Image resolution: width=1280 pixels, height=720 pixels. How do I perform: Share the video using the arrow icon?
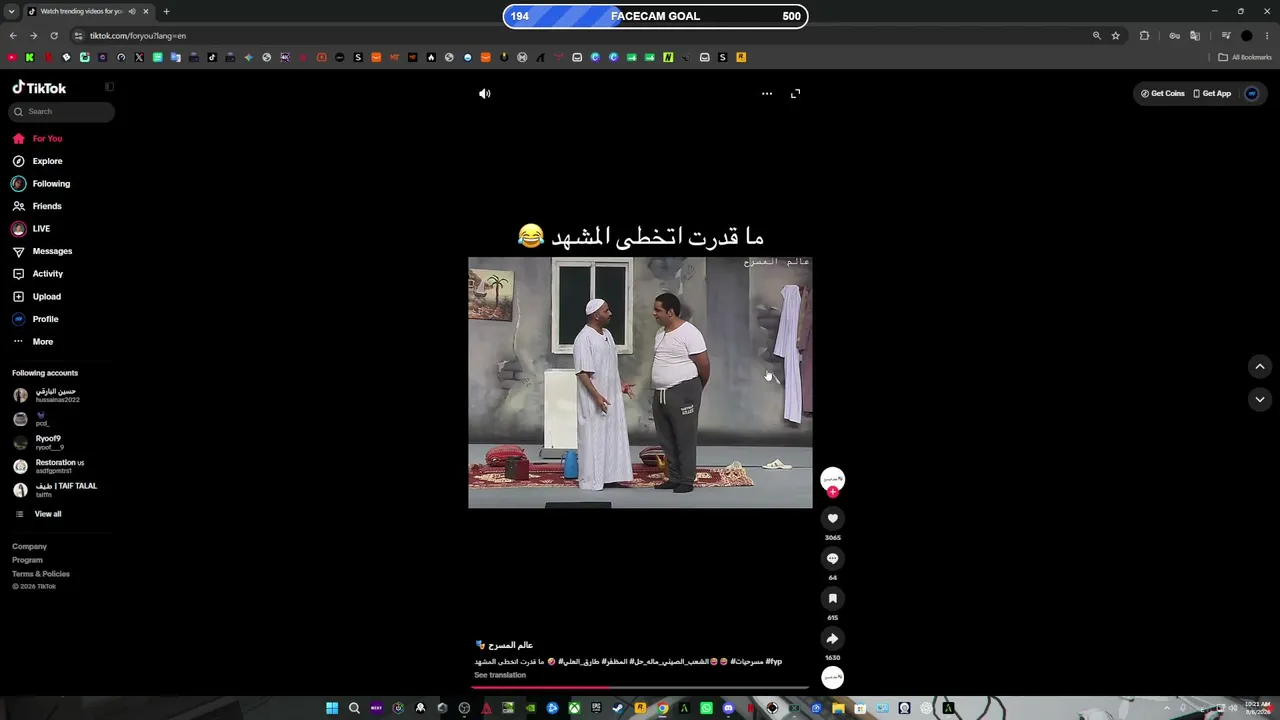pyautogui.click(x=832, y=638)
